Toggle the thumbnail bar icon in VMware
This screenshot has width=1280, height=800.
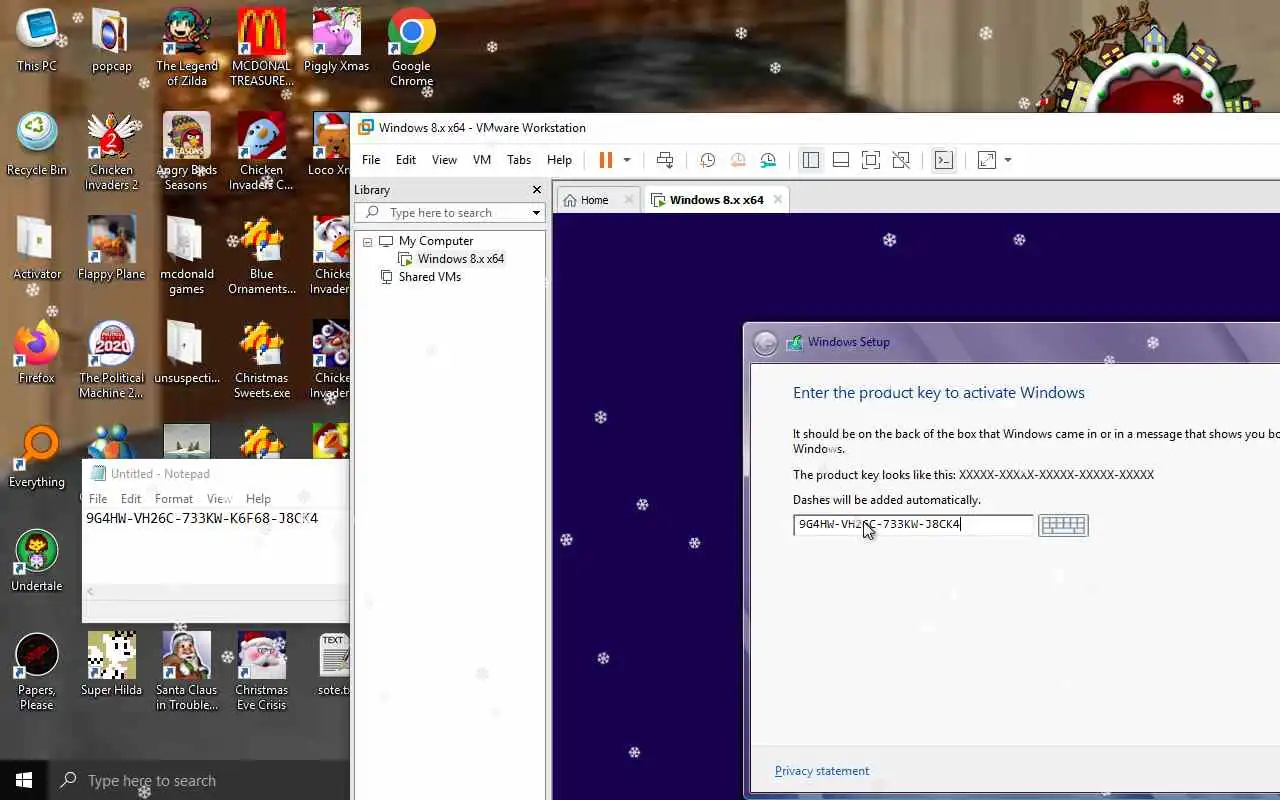click(x=841, y=160)
